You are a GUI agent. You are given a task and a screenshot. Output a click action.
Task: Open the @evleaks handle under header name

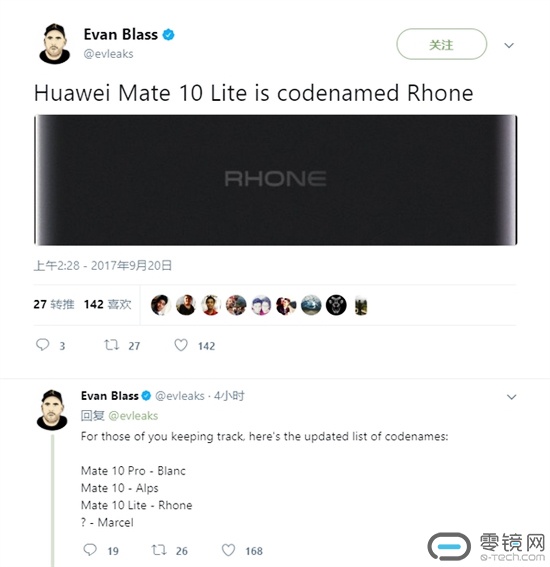click(x=108, y=54)
